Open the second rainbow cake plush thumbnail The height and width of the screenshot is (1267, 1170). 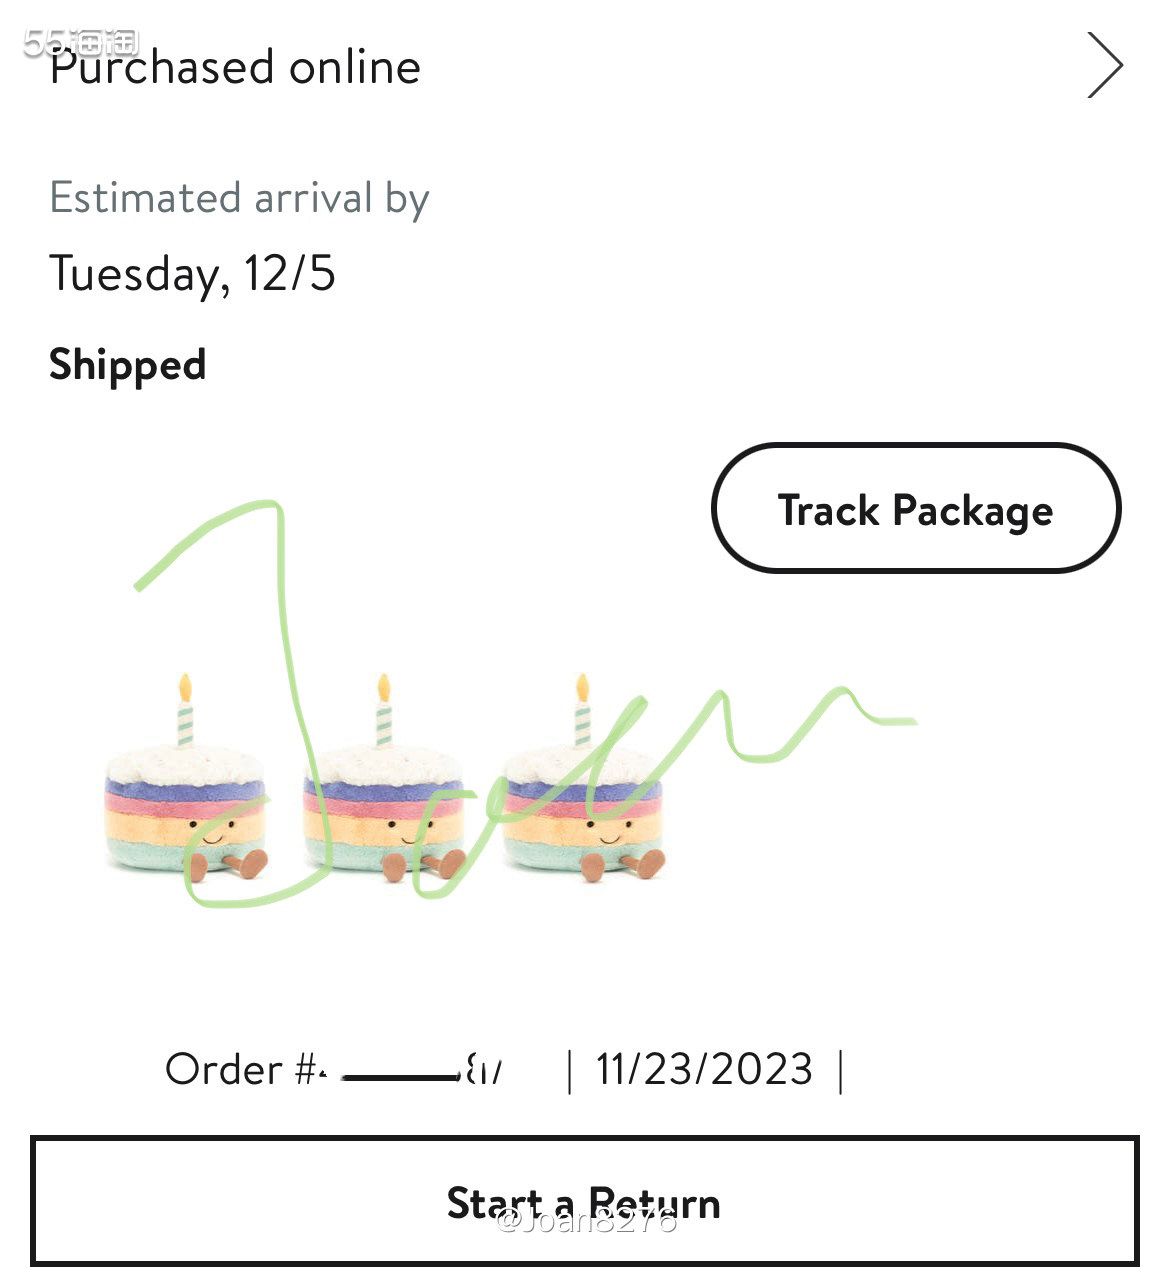385,778
